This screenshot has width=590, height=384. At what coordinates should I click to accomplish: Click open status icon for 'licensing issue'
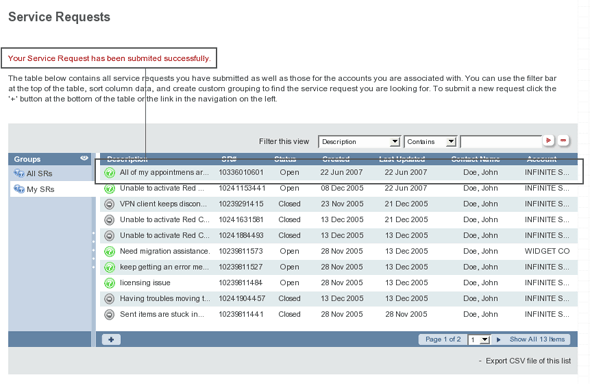point(109,283)
